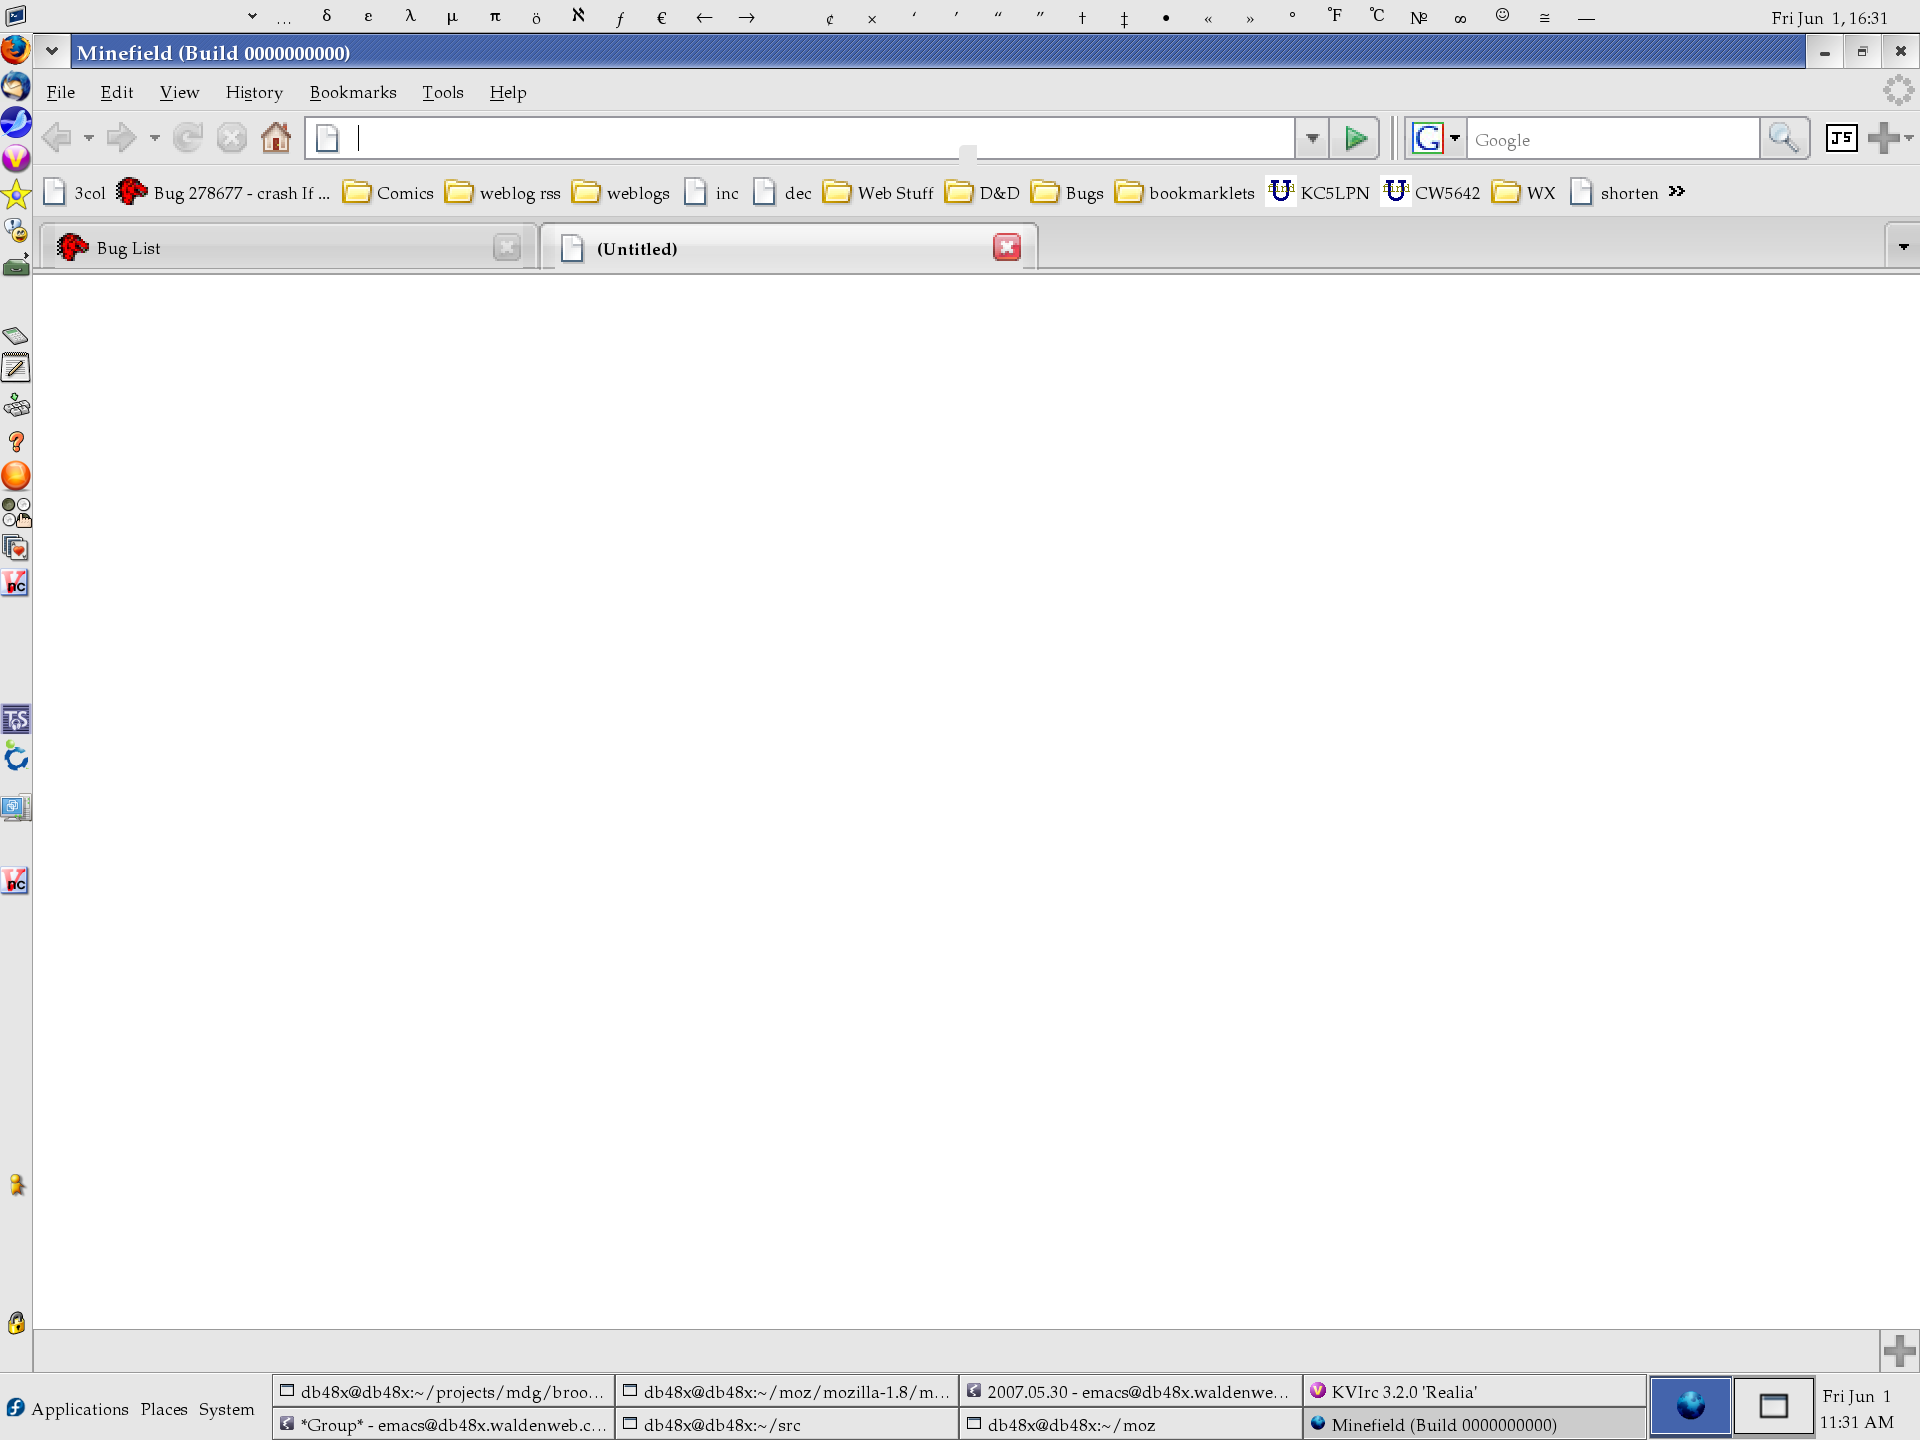Open the Help menu
This screenshot has height=1440, width=1920.
coord(508,92)
